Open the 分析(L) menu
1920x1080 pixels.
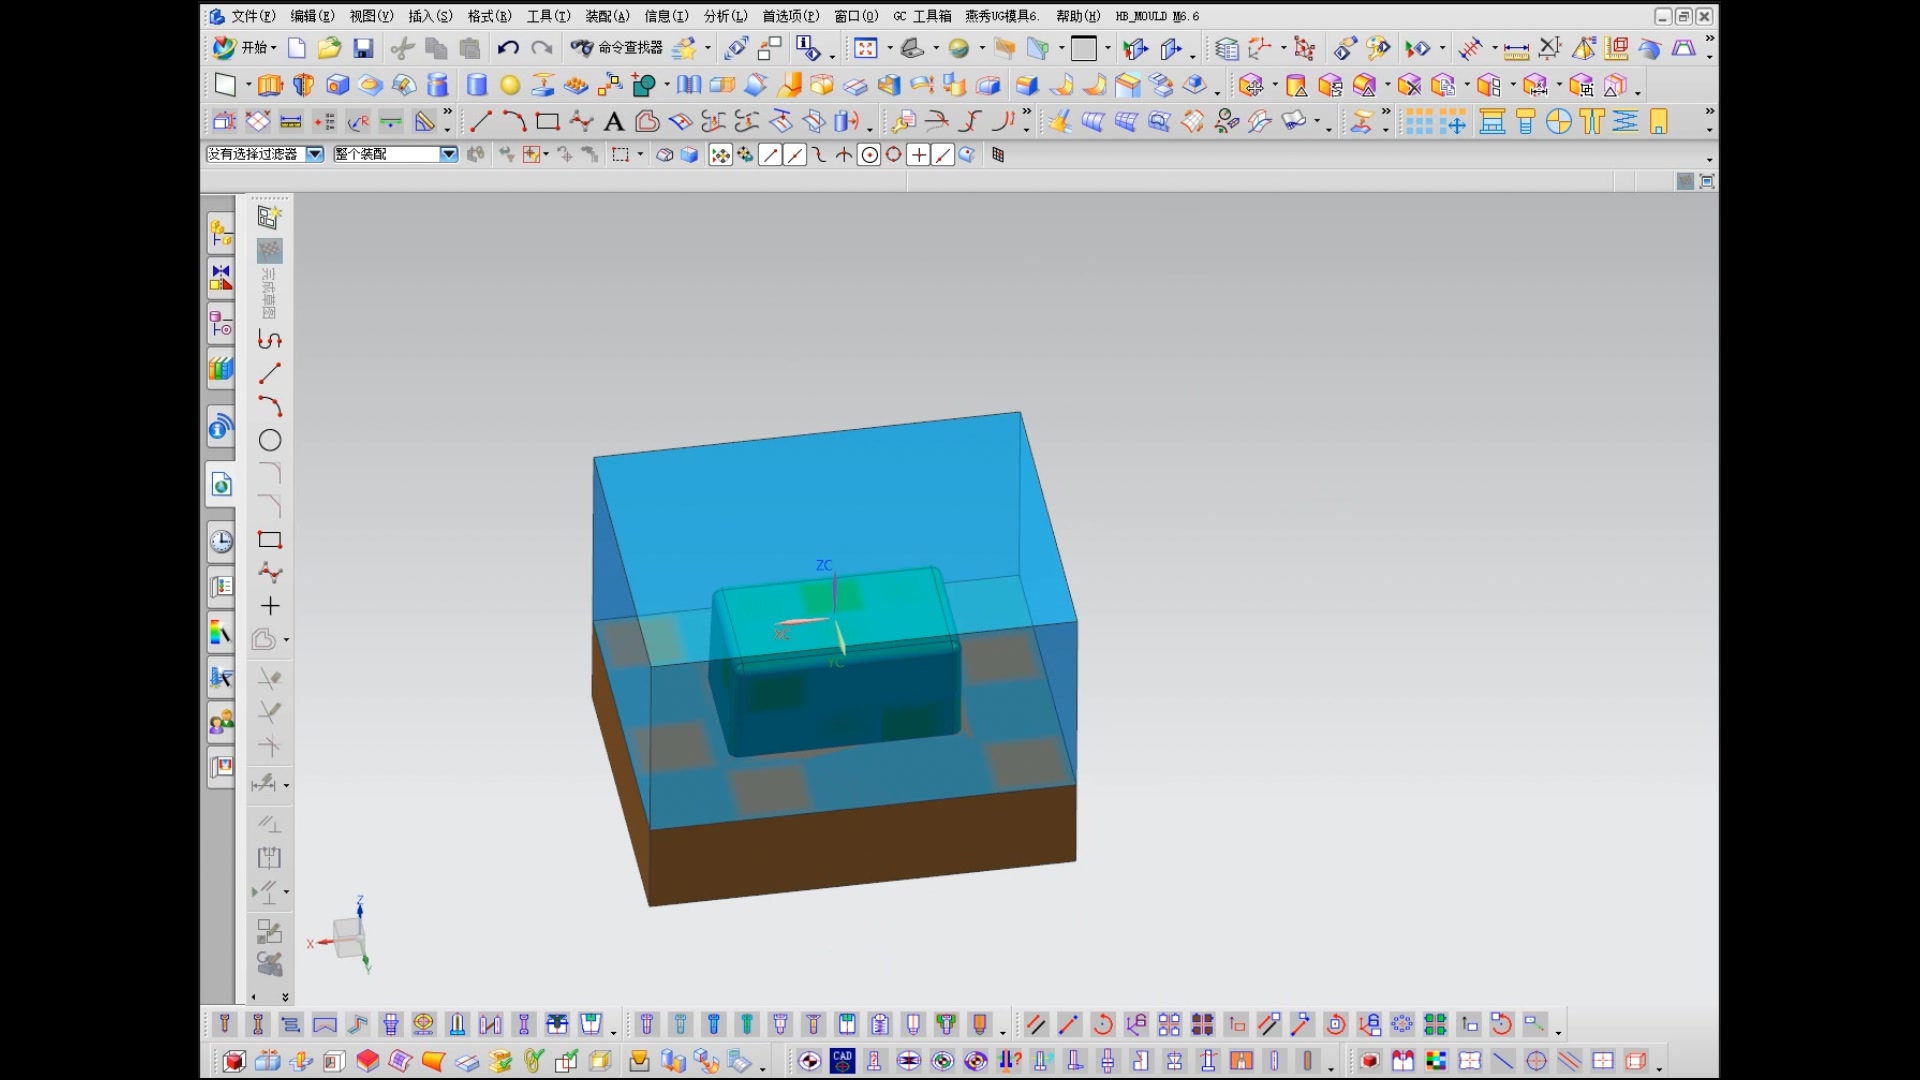tap(725, 16)
